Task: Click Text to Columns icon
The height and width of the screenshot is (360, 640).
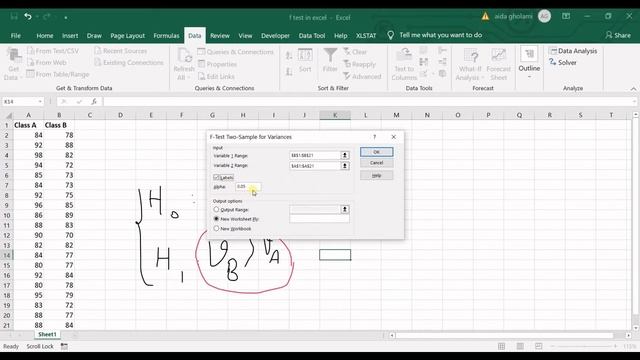Action: click(404, 55)
